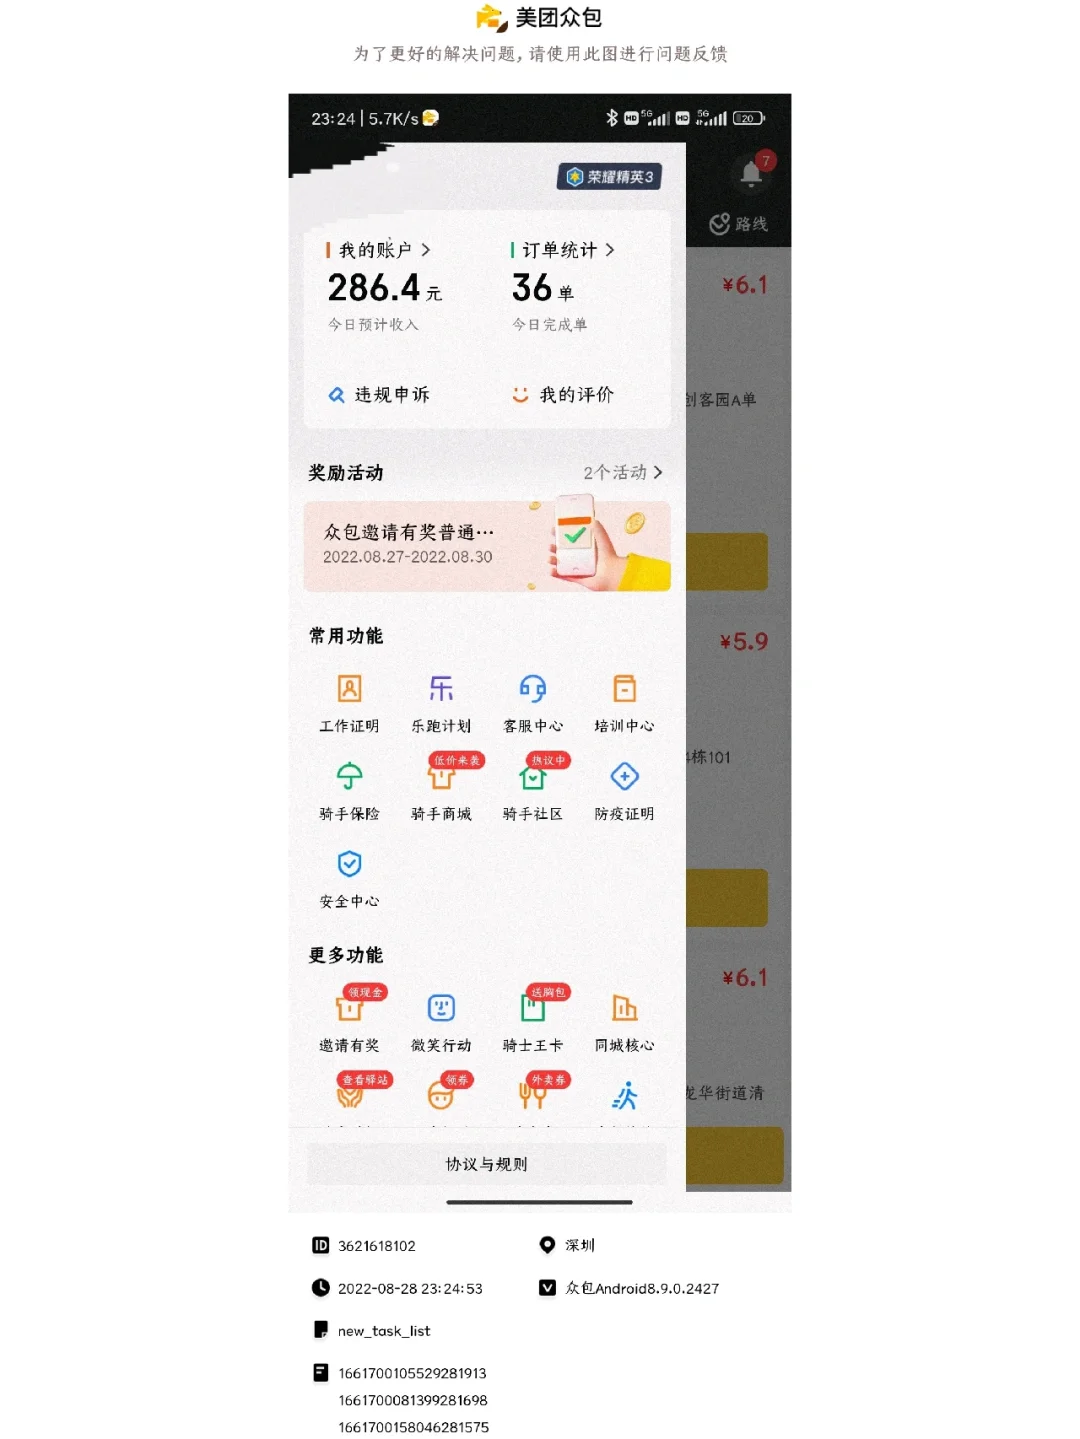Tap the 协议与规则 button

[487, 1164]
